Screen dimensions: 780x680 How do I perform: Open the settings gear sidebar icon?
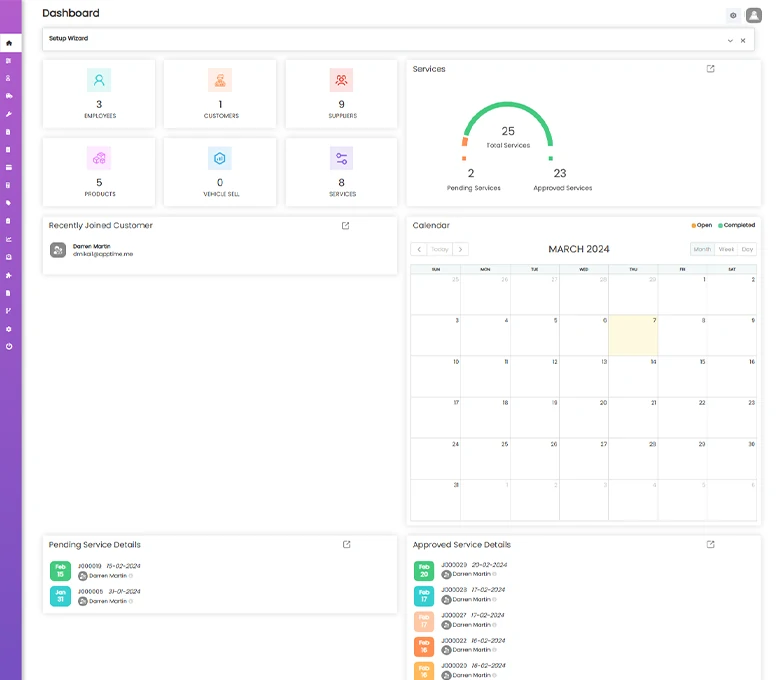coord(8,329)
